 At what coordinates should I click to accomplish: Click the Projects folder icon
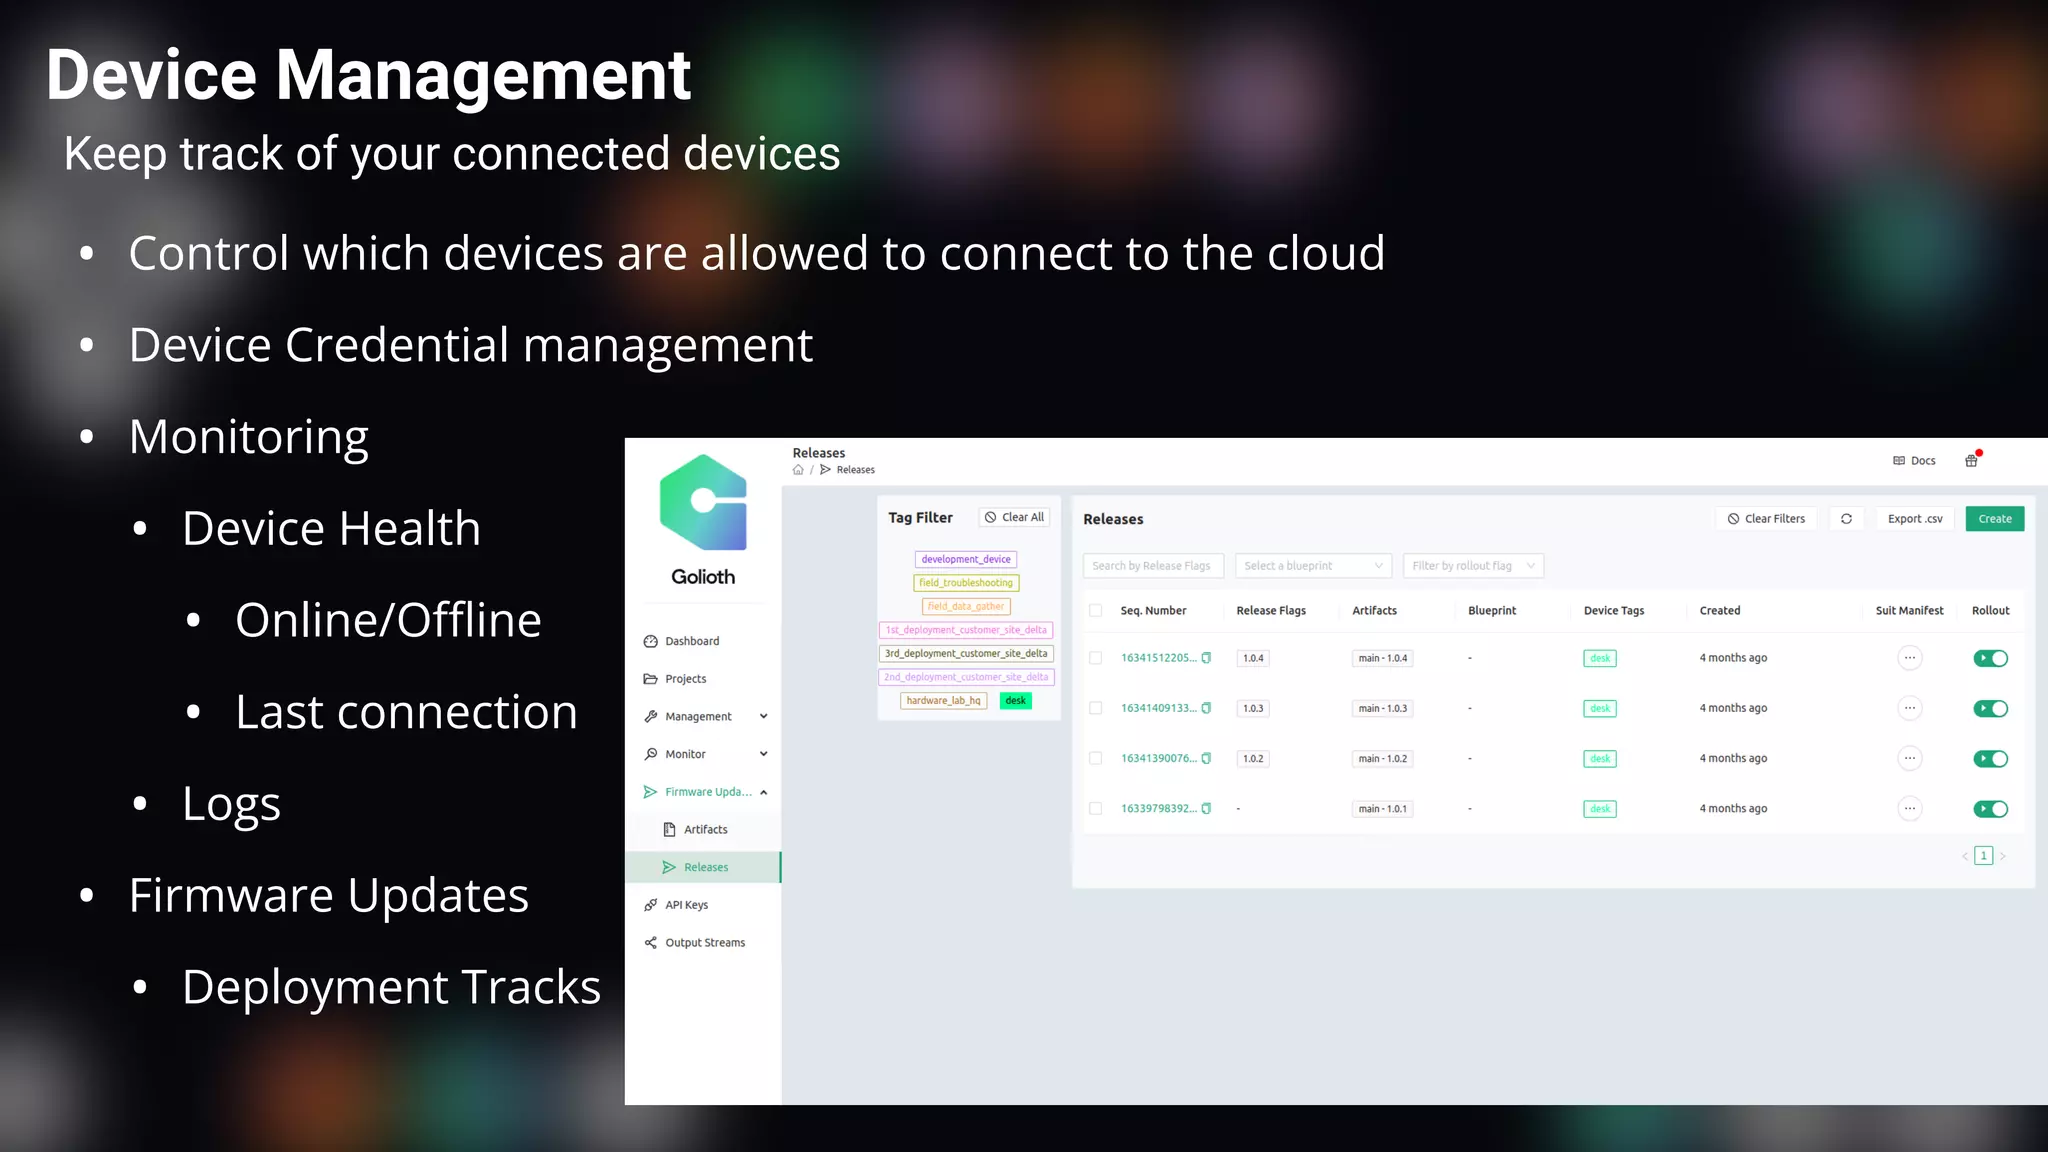coord(651,679)
